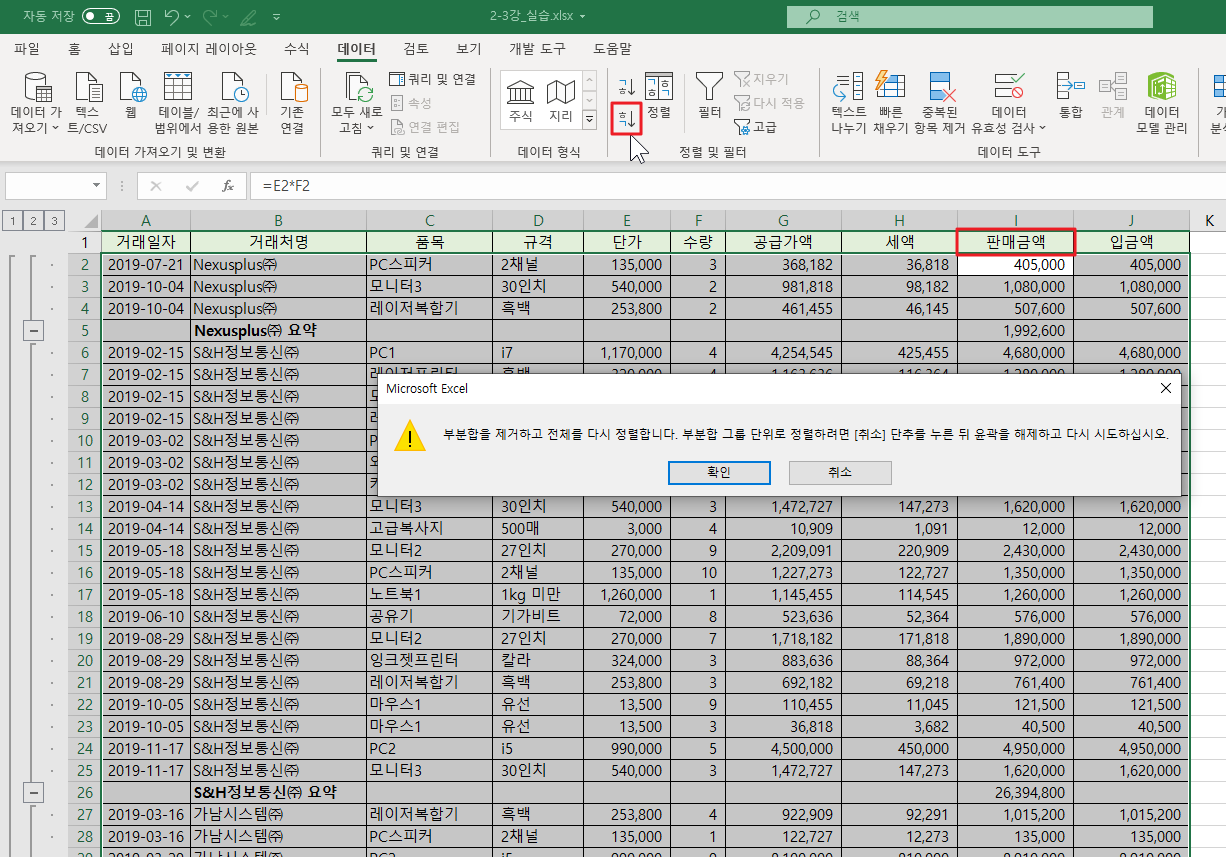Screen dimensions: 1226x857
Task: Collapse the S&H정보통신㈜ 요약 group
Action: 32,792
